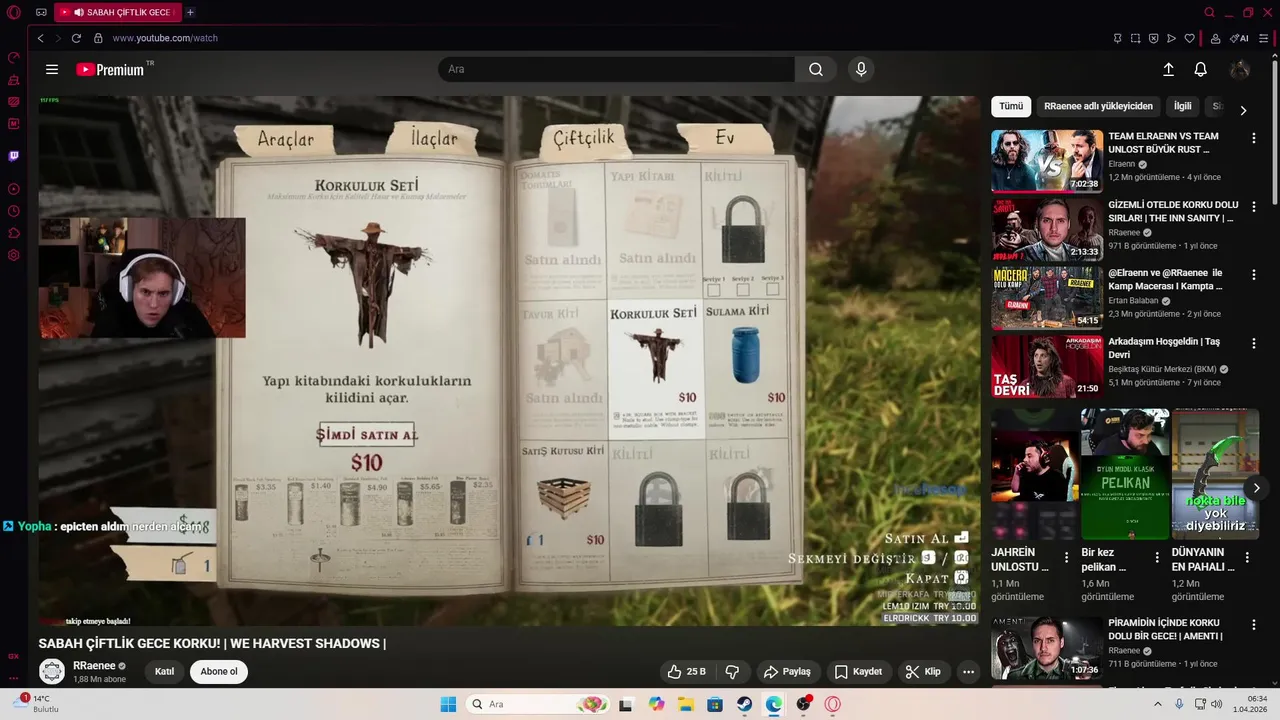Open the Opera AI assistant
This screenshot has width=1280, height=720.
1240,38
